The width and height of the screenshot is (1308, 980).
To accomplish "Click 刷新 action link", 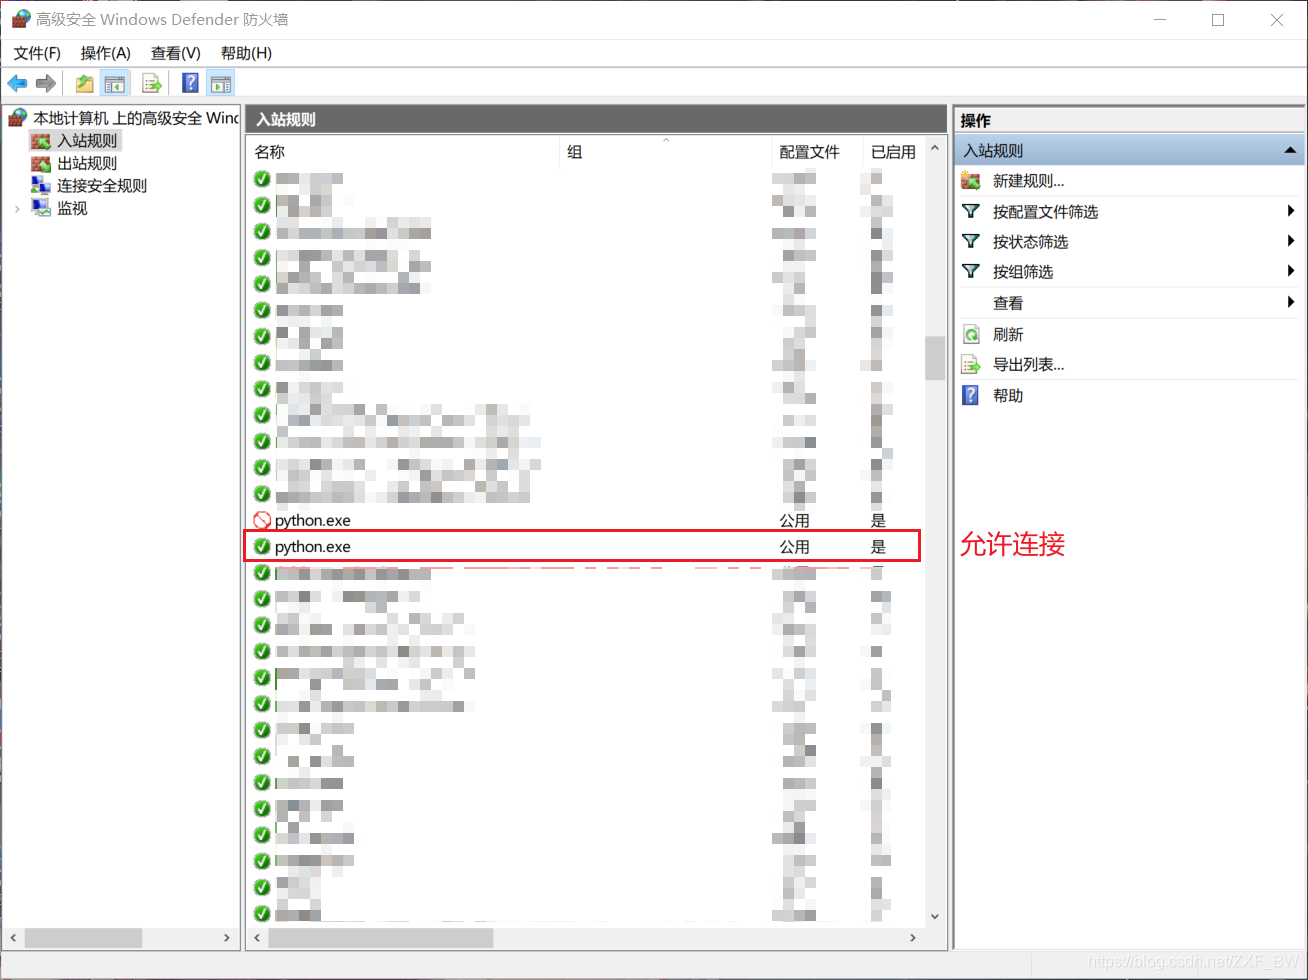I will [1008, 334].
